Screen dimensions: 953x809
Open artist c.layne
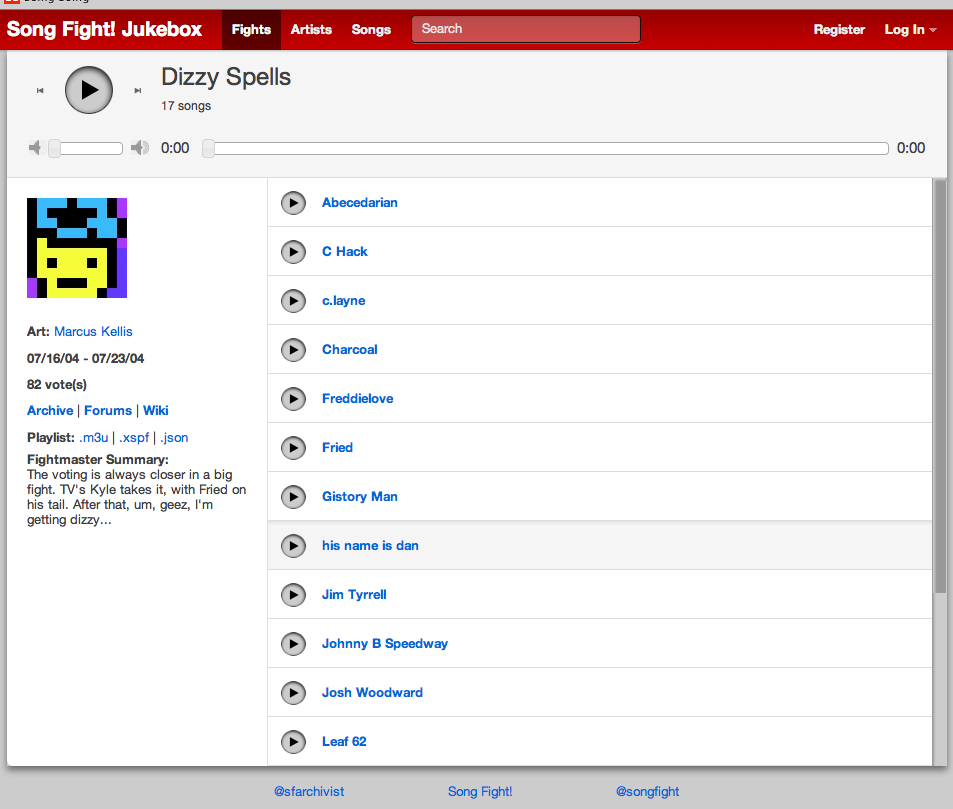[343, 301]
